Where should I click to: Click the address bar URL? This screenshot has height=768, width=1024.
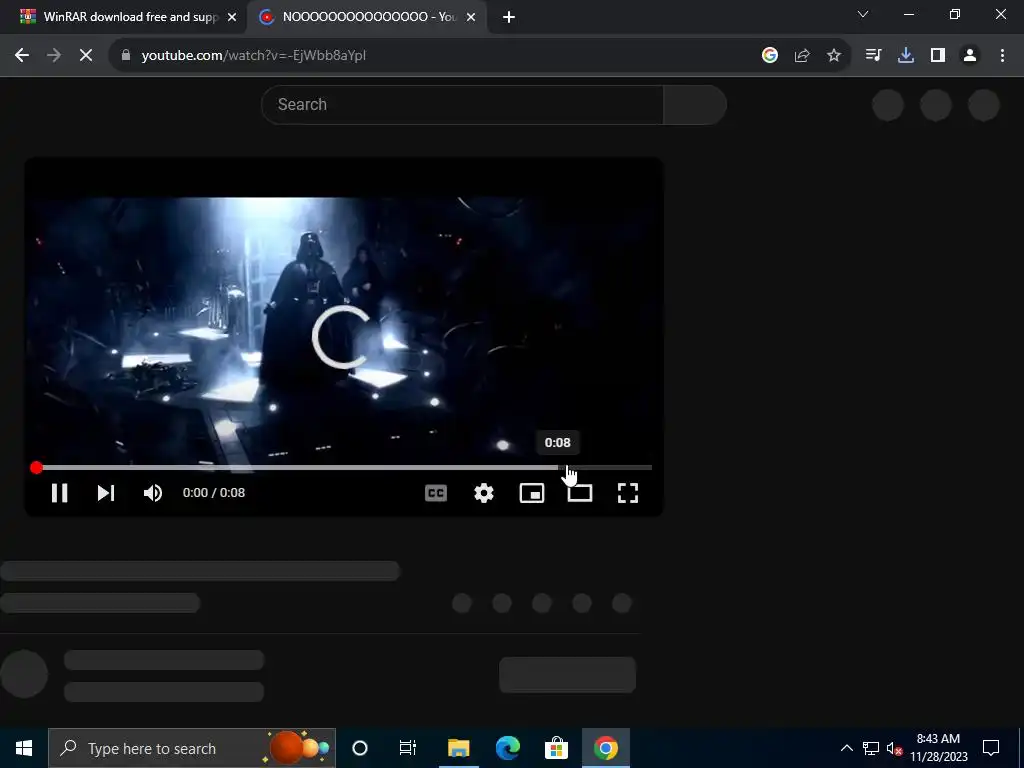[x=253, y=56]
